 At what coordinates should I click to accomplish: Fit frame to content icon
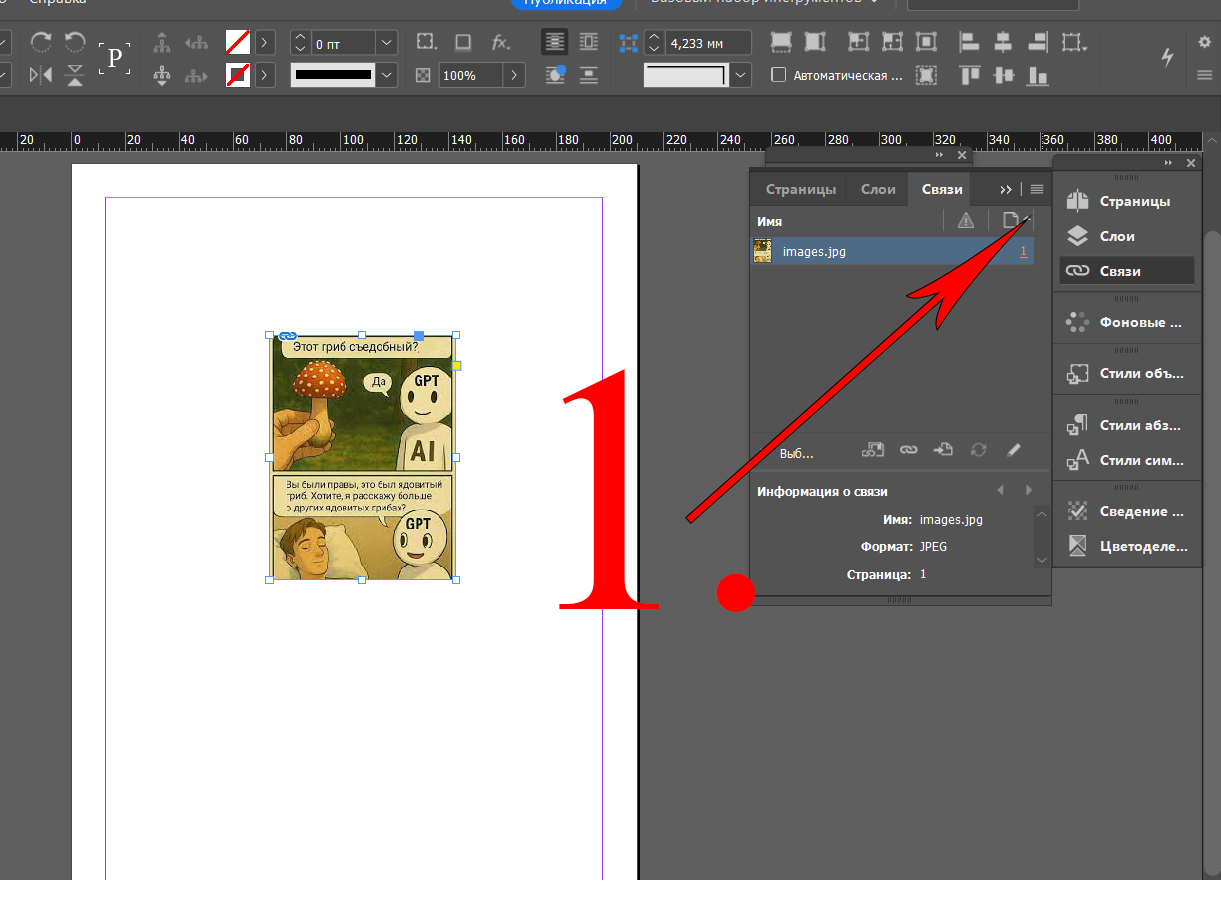click(892, 42)
